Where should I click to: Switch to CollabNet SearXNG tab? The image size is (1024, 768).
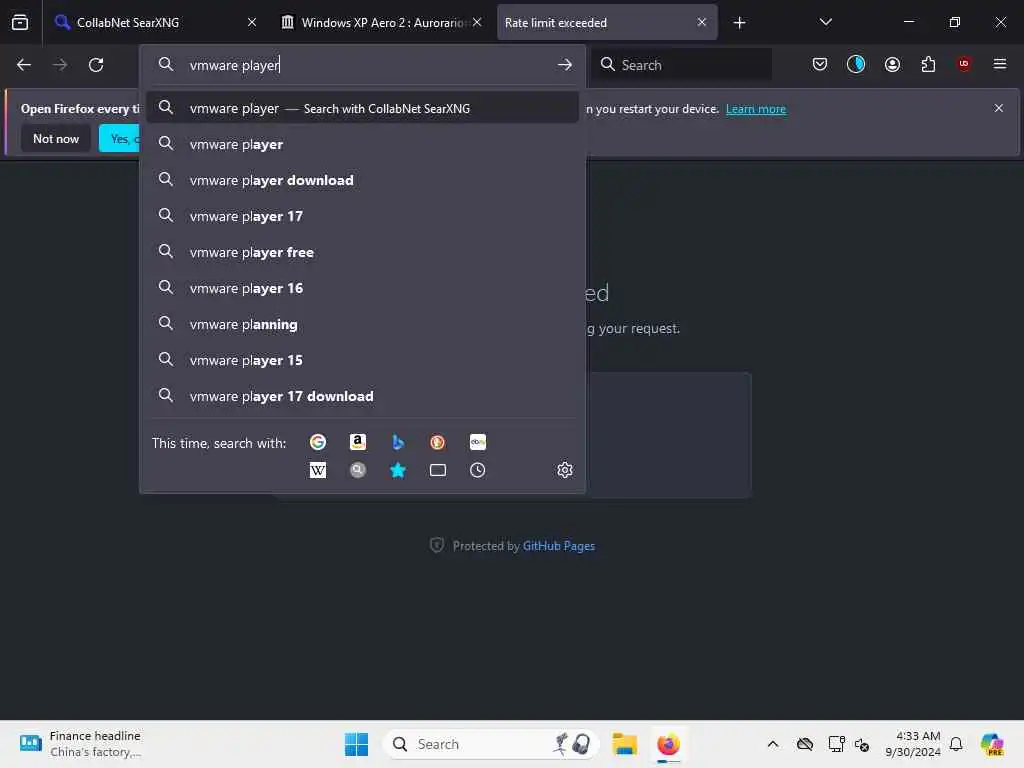click(155, 22)
